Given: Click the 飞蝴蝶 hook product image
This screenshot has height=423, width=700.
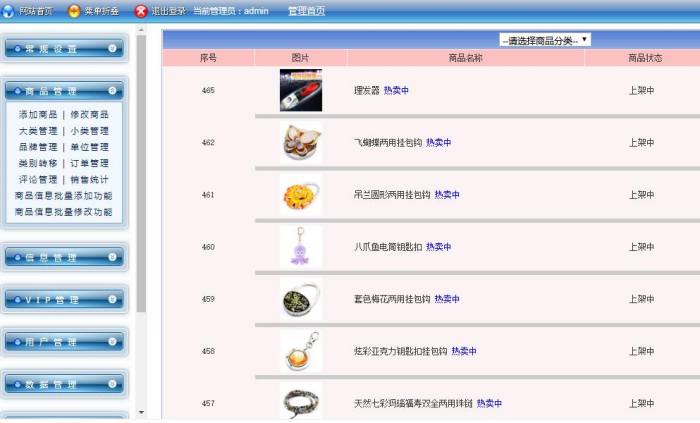Looking at the screenshot, I should click(x=301, y=142).
